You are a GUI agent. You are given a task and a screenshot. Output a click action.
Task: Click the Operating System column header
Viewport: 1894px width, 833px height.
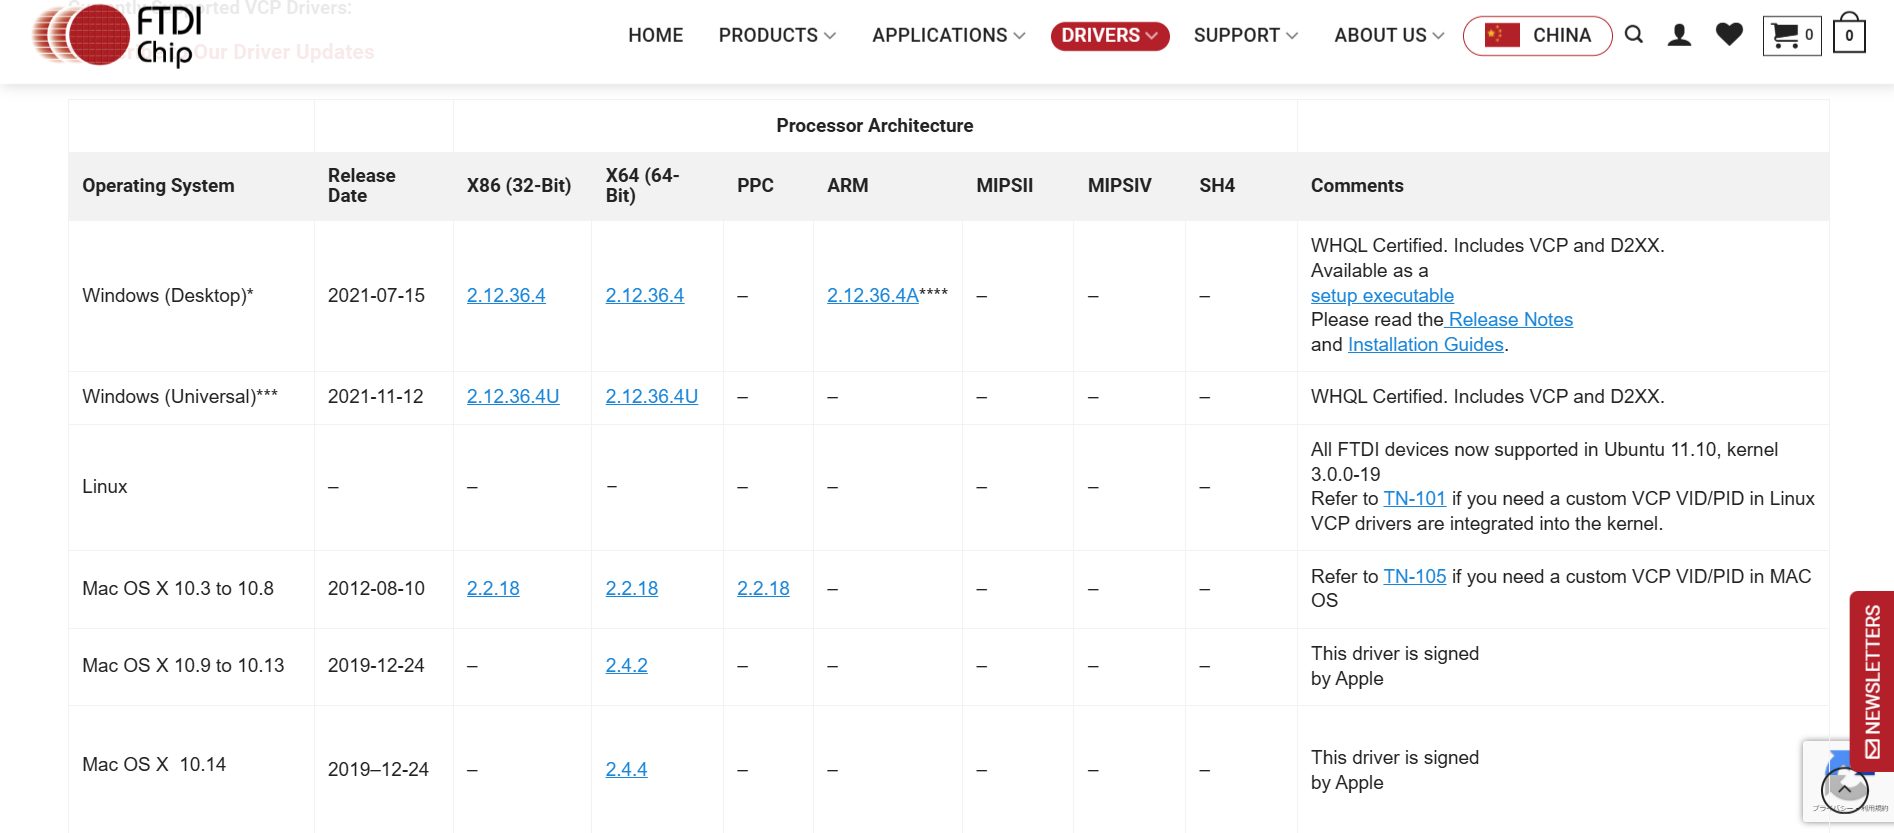pos(158,185)
